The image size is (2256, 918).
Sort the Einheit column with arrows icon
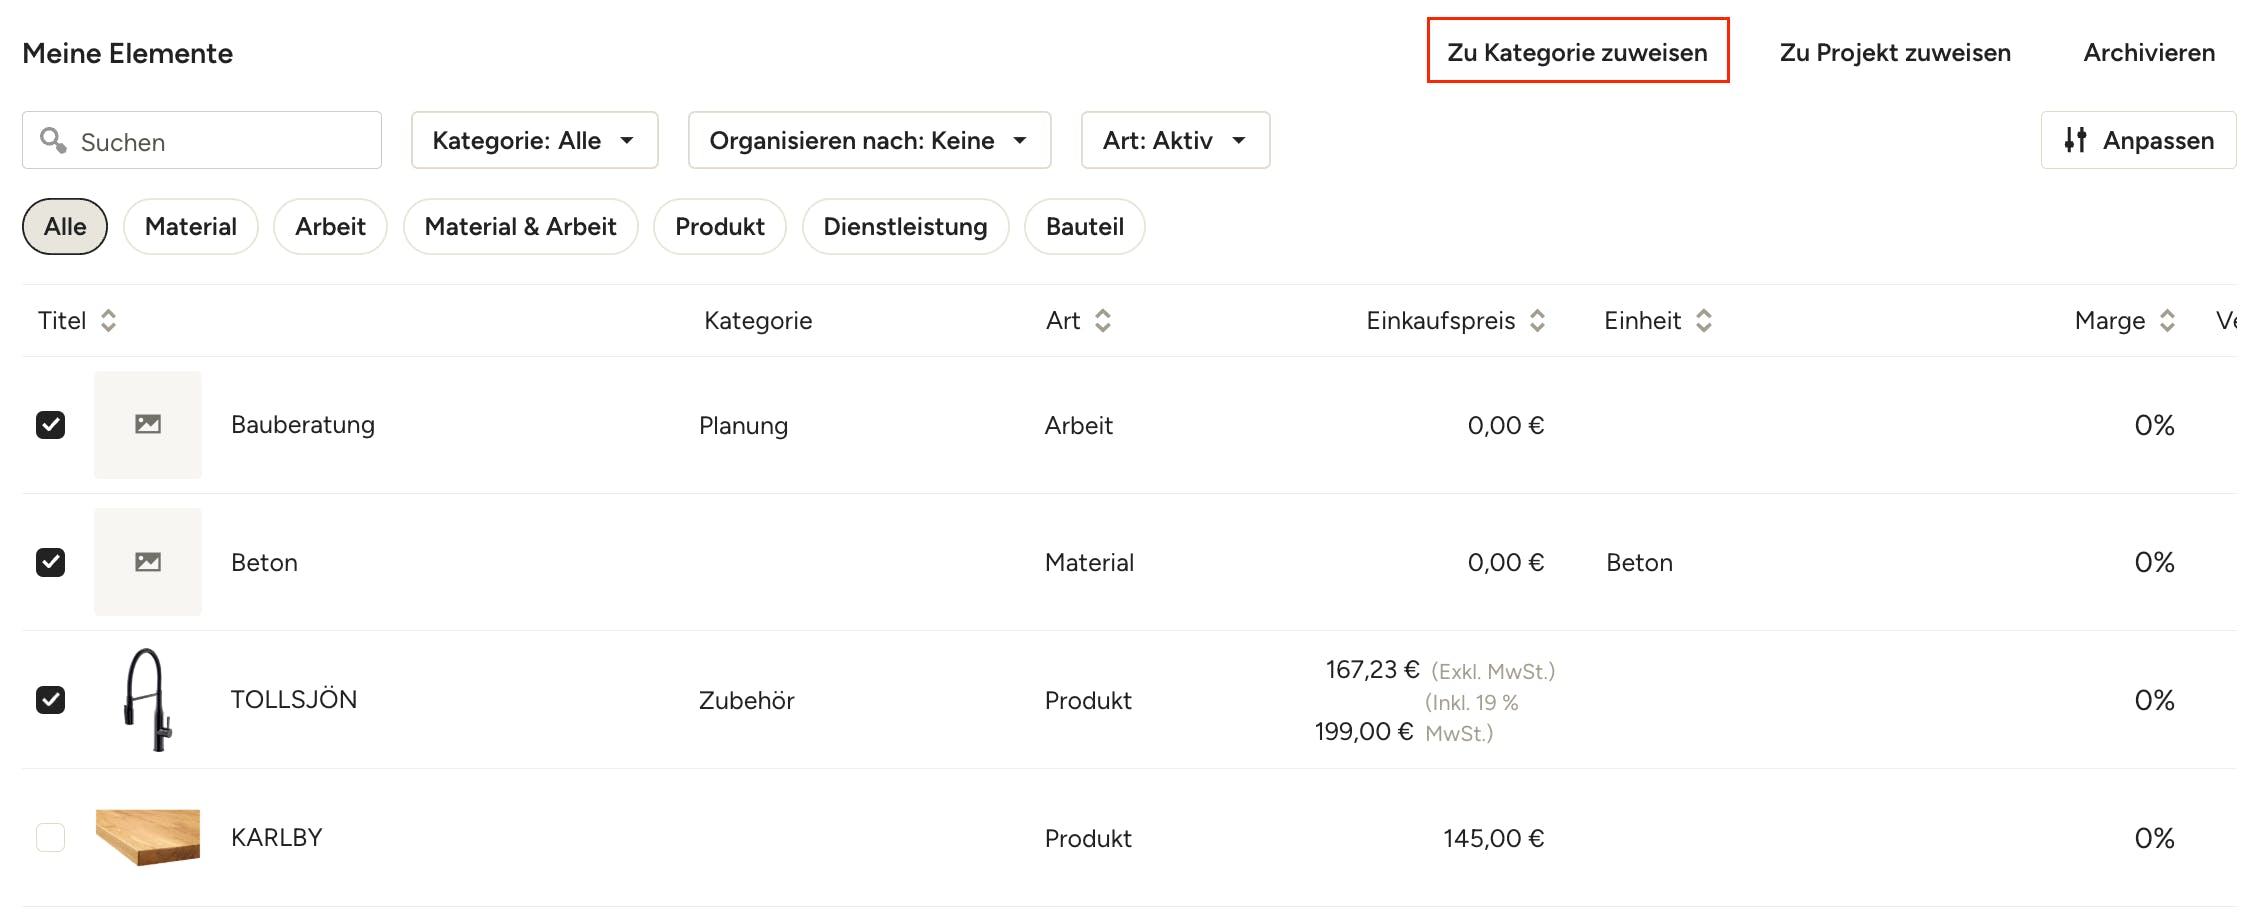1704,321
